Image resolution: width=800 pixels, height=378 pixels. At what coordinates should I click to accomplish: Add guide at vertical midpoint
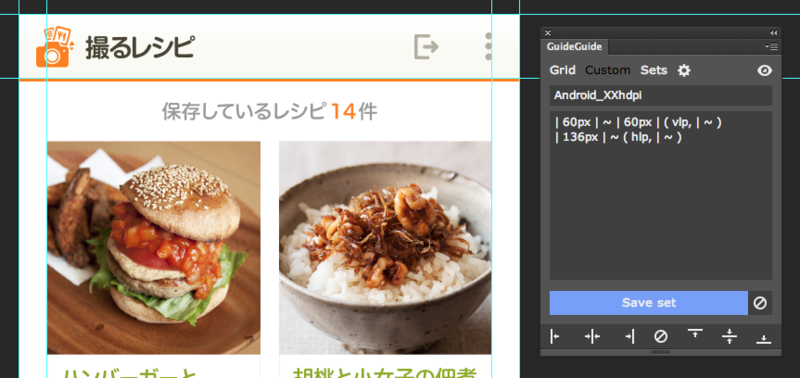coord(730,337)
